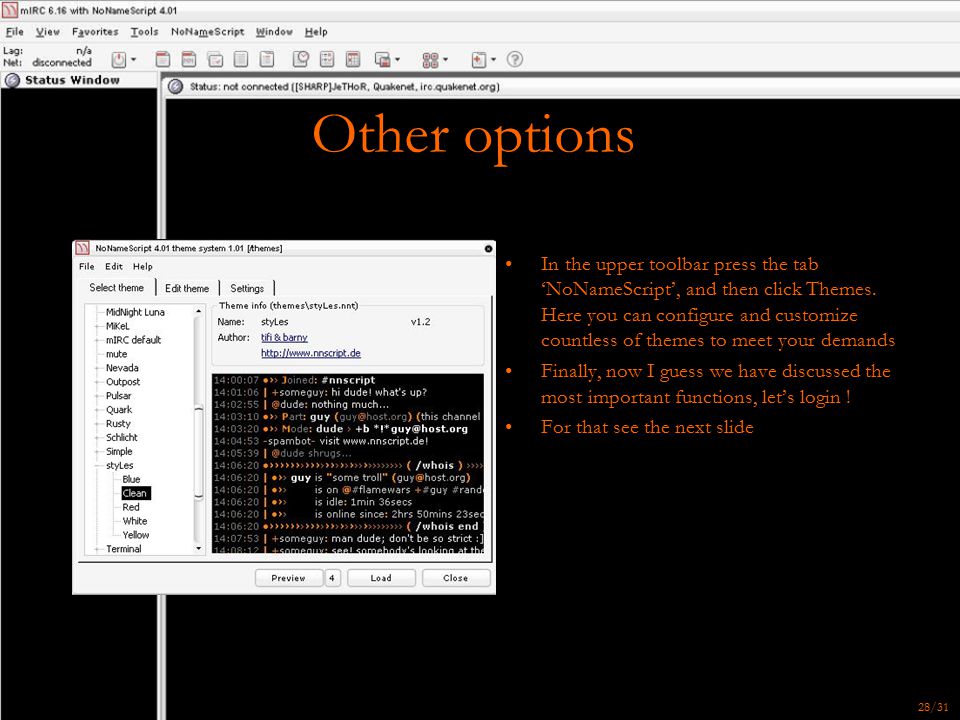Click the Load button
Viewport: 960px width, 720px height.
click(x=381, y=578)
